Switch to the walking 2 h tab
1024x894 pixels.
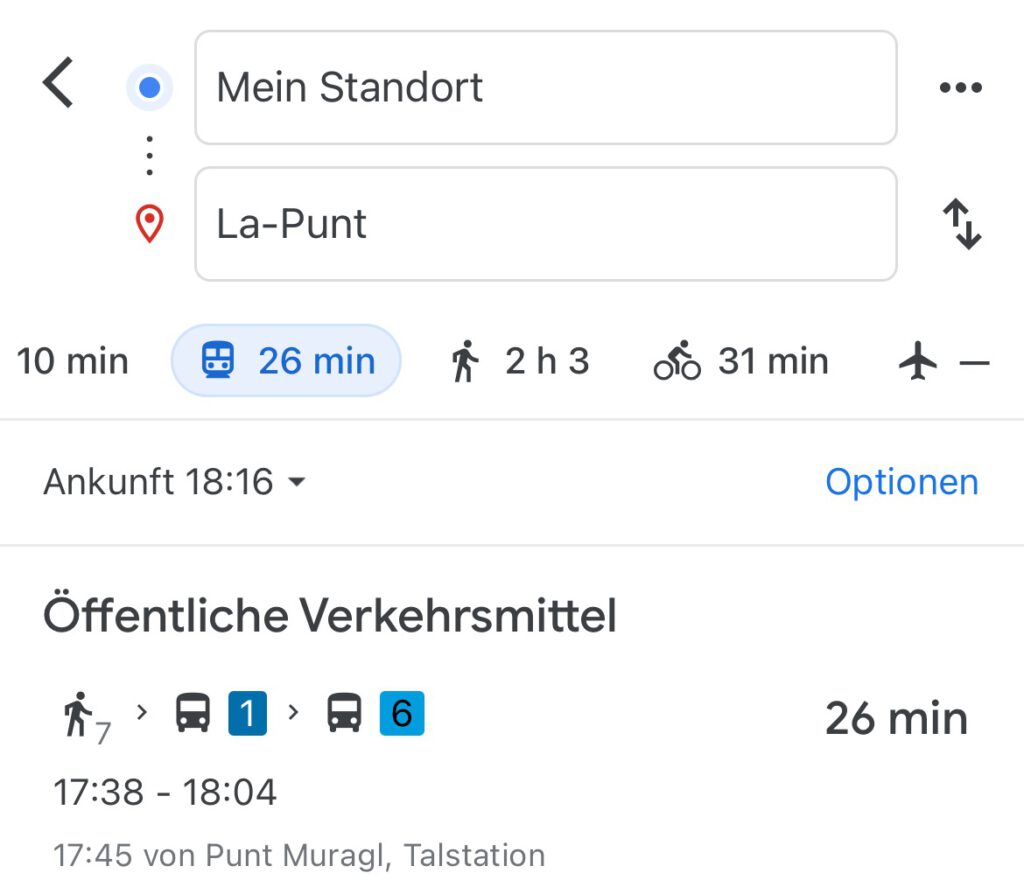[519, 360]
